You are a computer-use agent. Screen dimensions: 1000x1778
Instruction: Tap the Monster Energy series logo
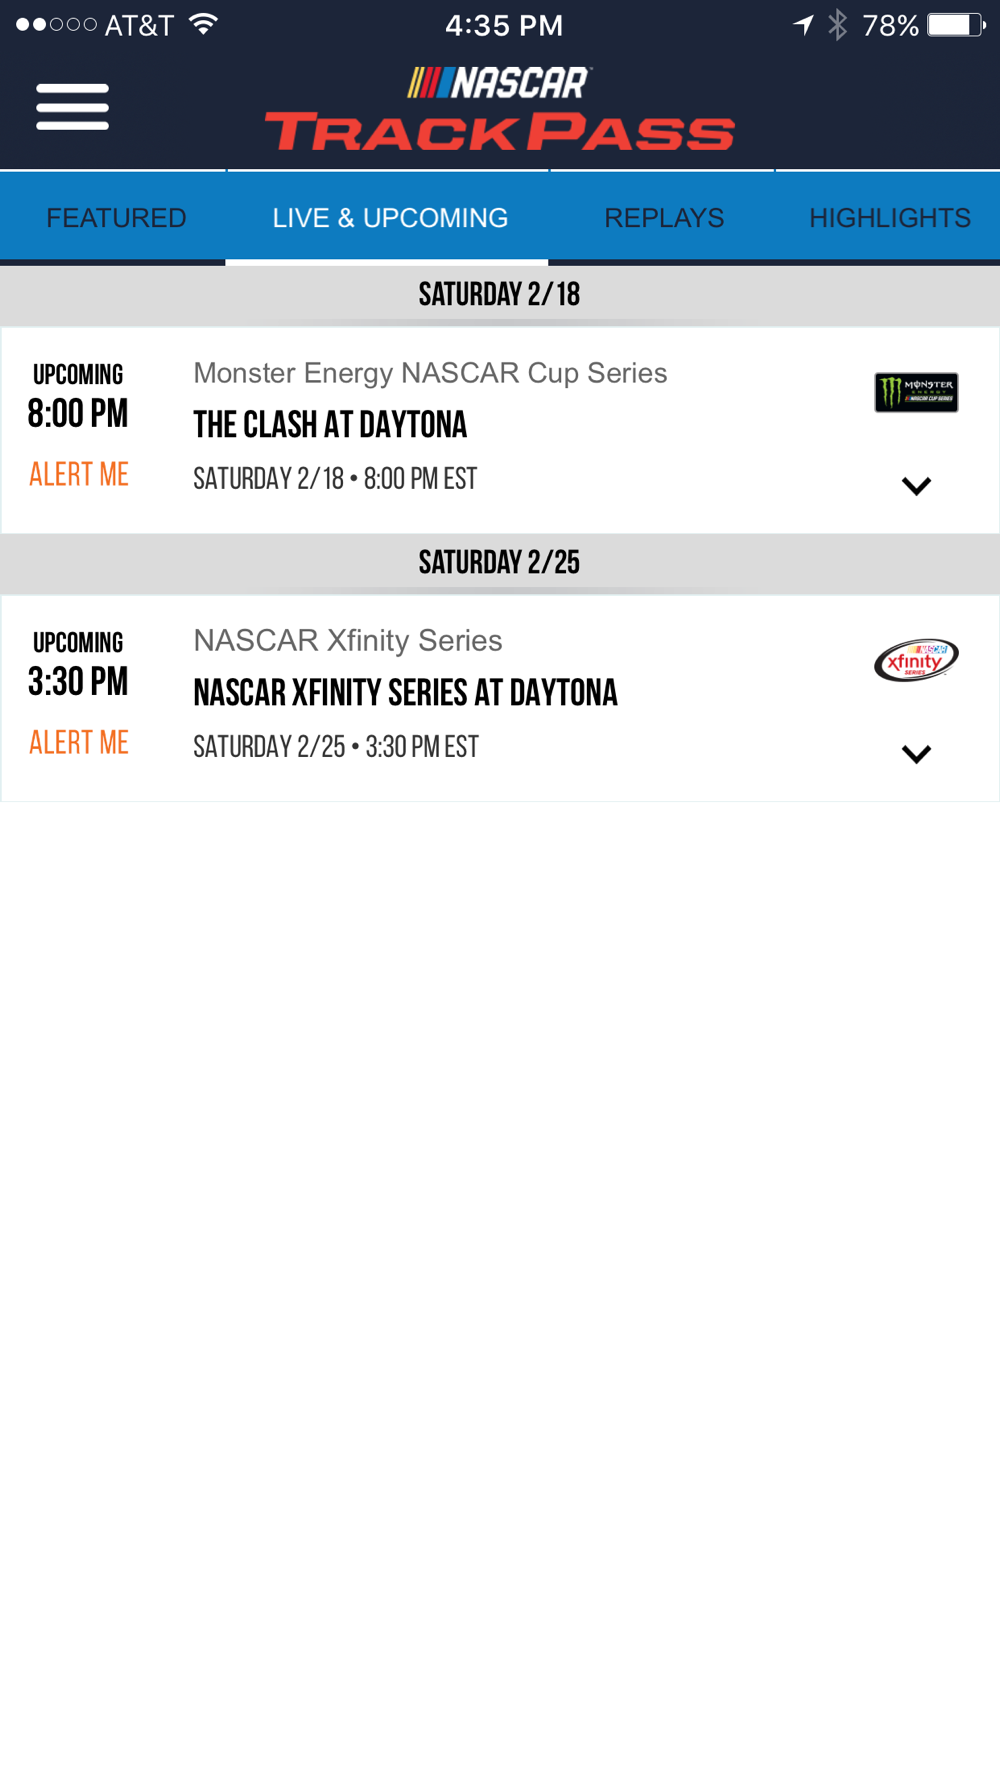(916, 392)
